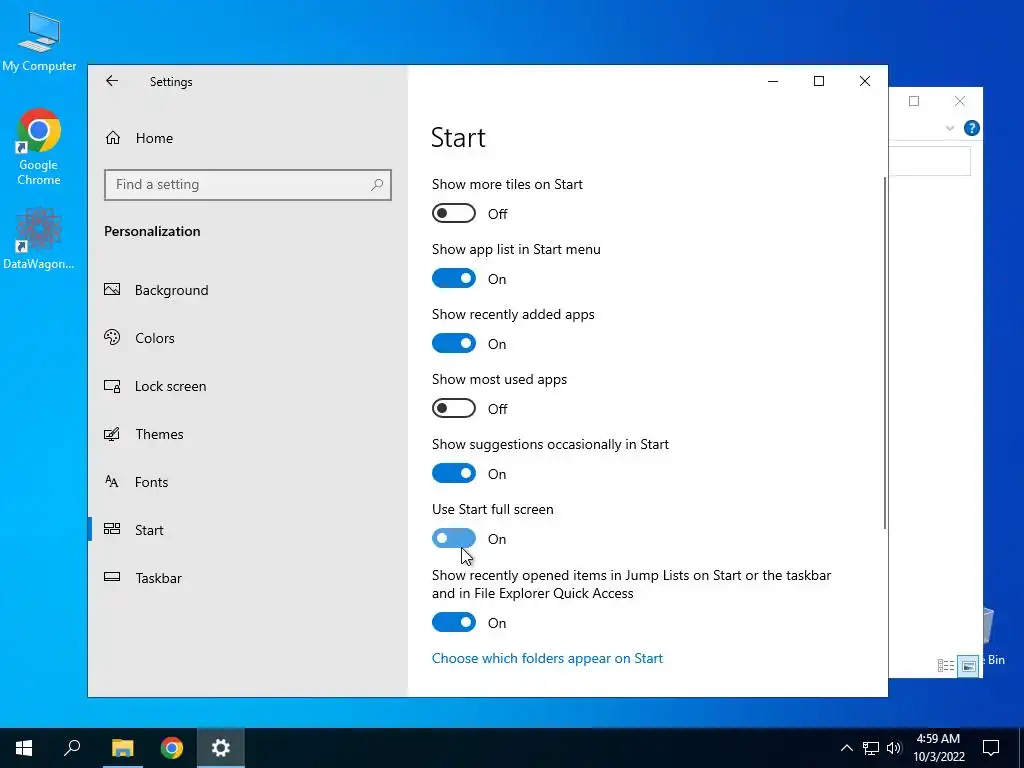Open volume speaker icon in tray
Image resolution: width=1024 pixels, height=768 pixels.
[x=894, y=748]
